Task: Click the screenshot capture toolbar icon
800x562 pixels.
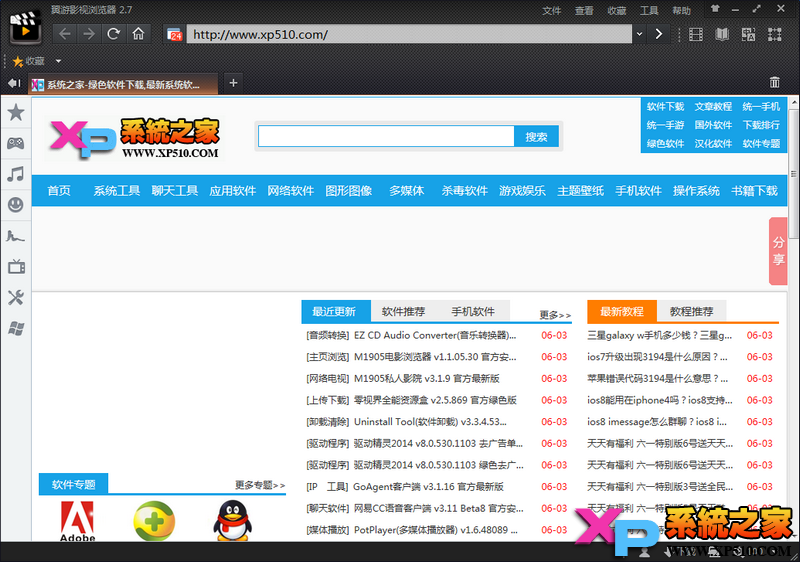Action: (774, 34)
